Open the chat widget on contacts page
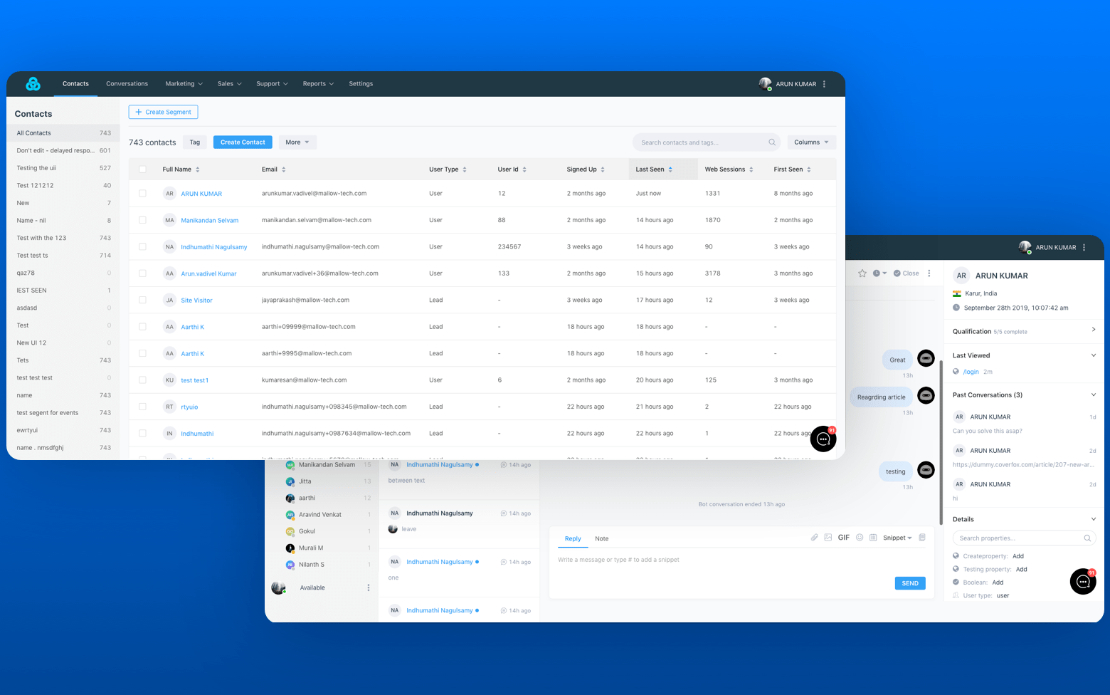Image resolution: width=1110 pixels, height=695 pixels. tap(823, 439)
